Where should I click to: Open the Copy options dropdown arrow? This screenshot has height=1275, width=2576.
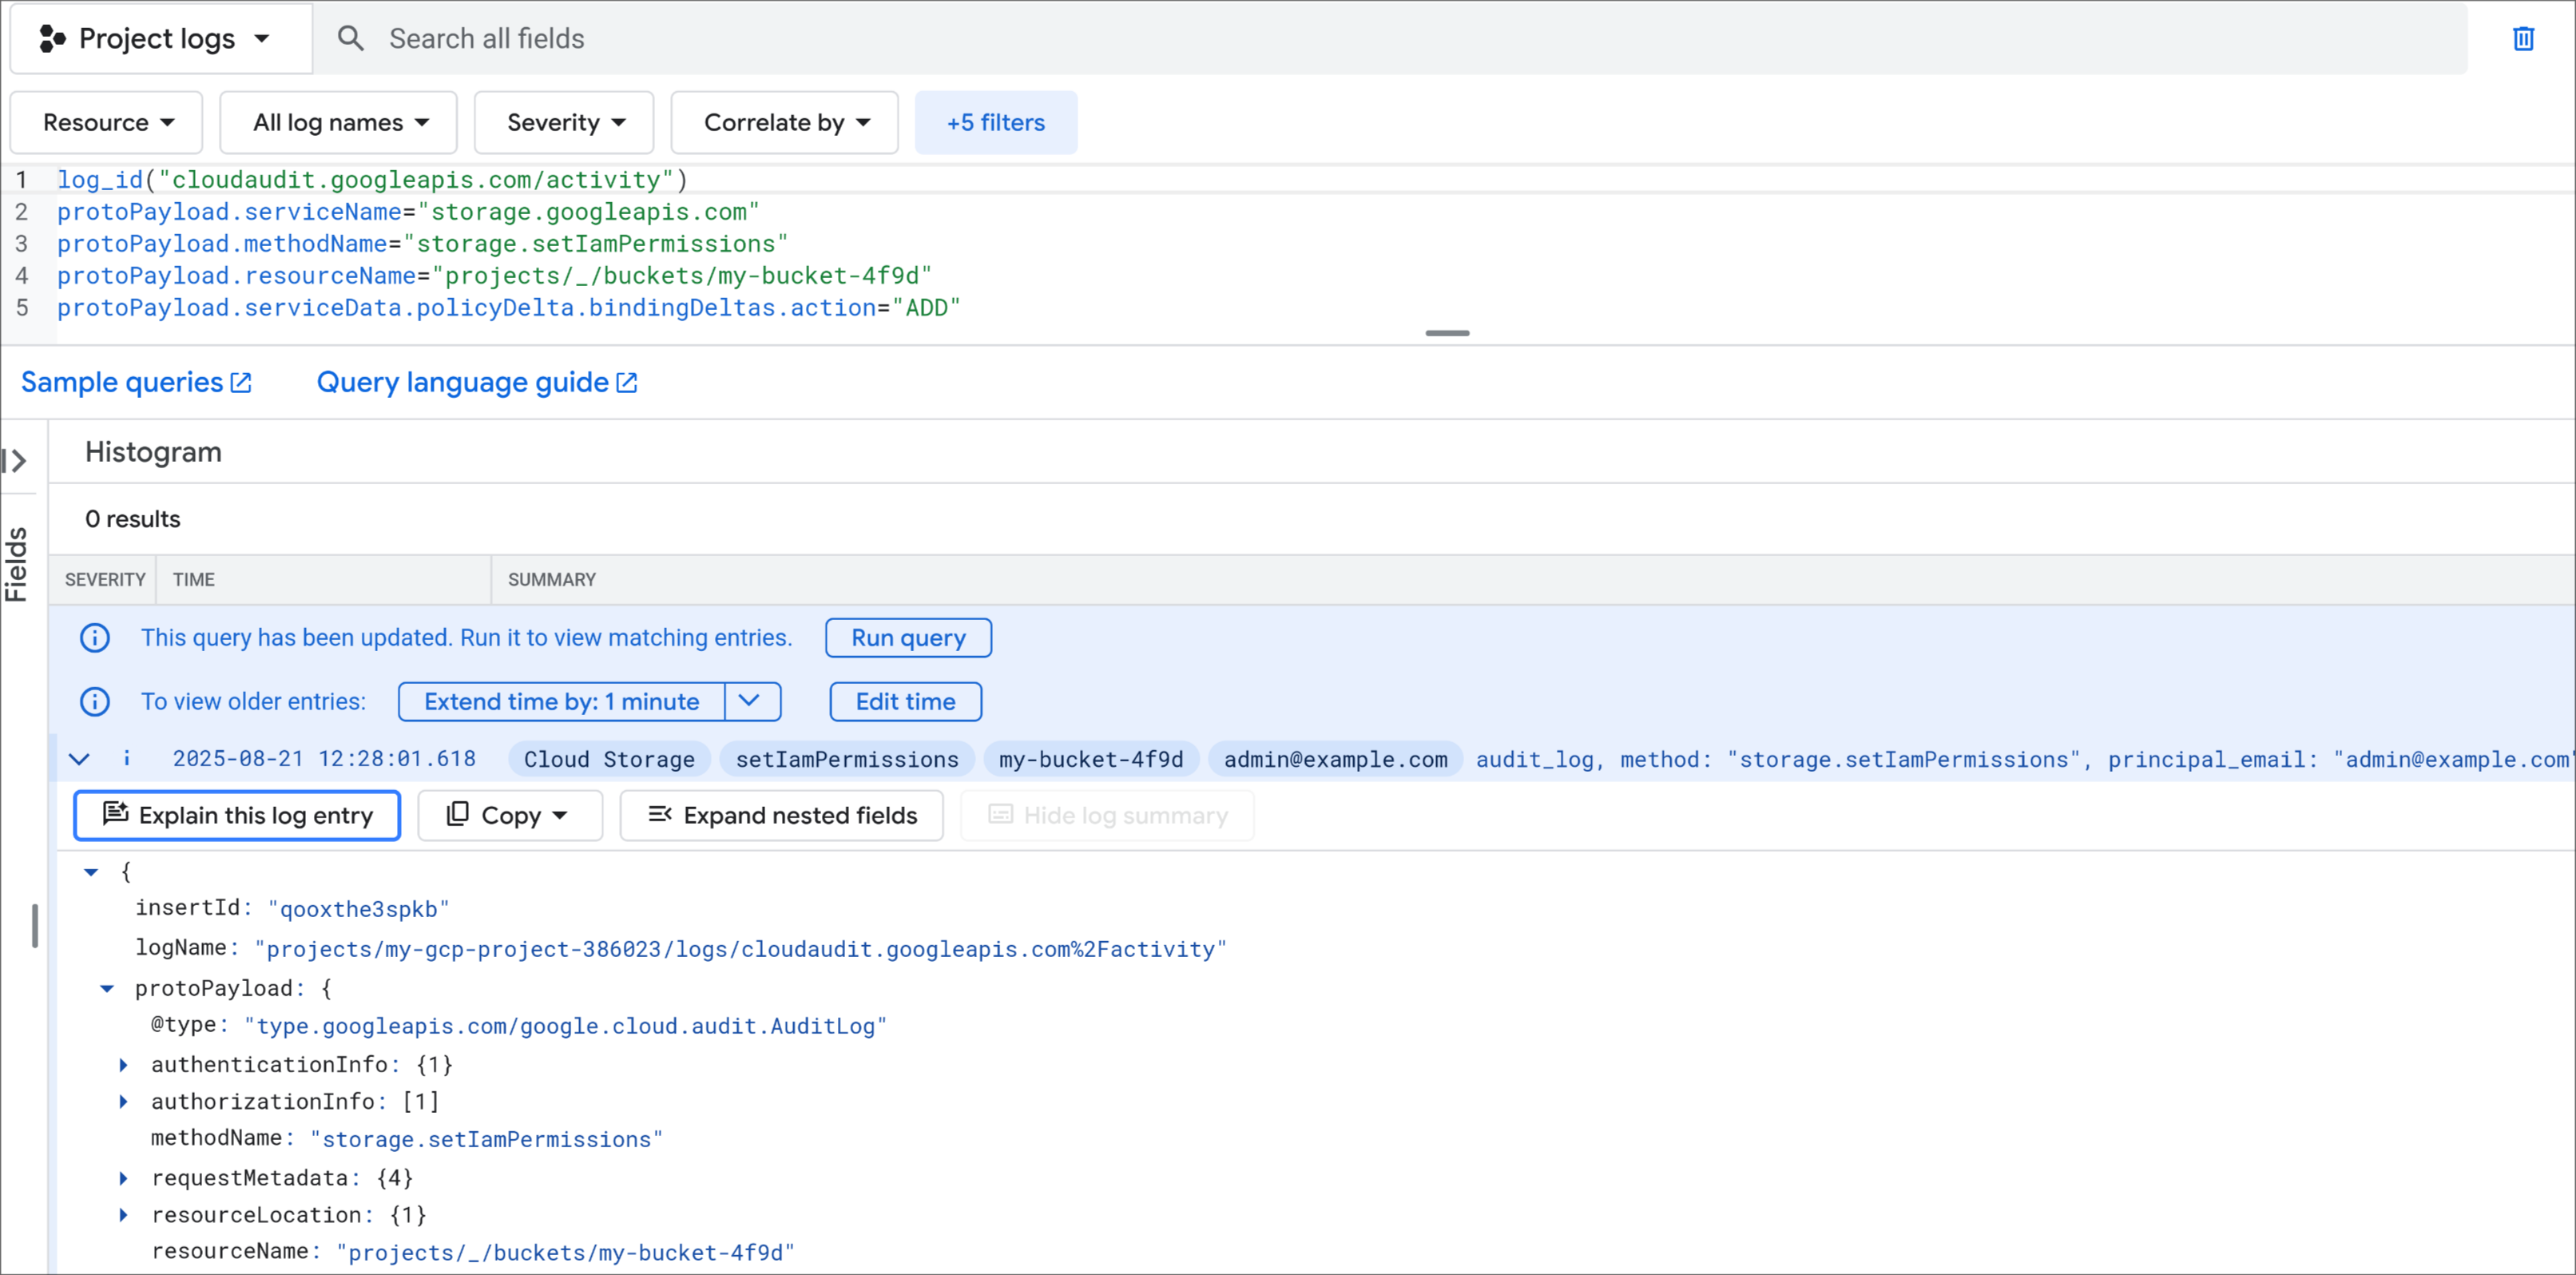(x=560, y=815)
